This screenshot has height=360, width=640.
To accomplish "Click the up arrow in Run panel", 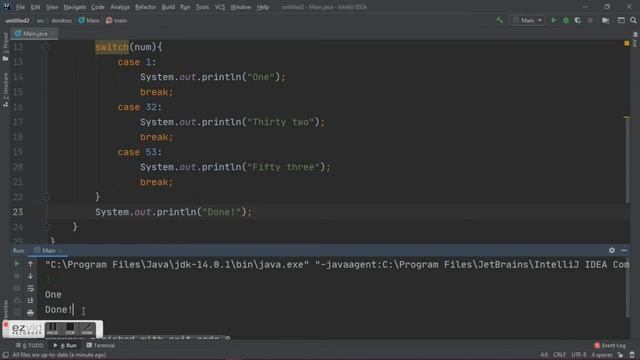I will tap(30, 264).
